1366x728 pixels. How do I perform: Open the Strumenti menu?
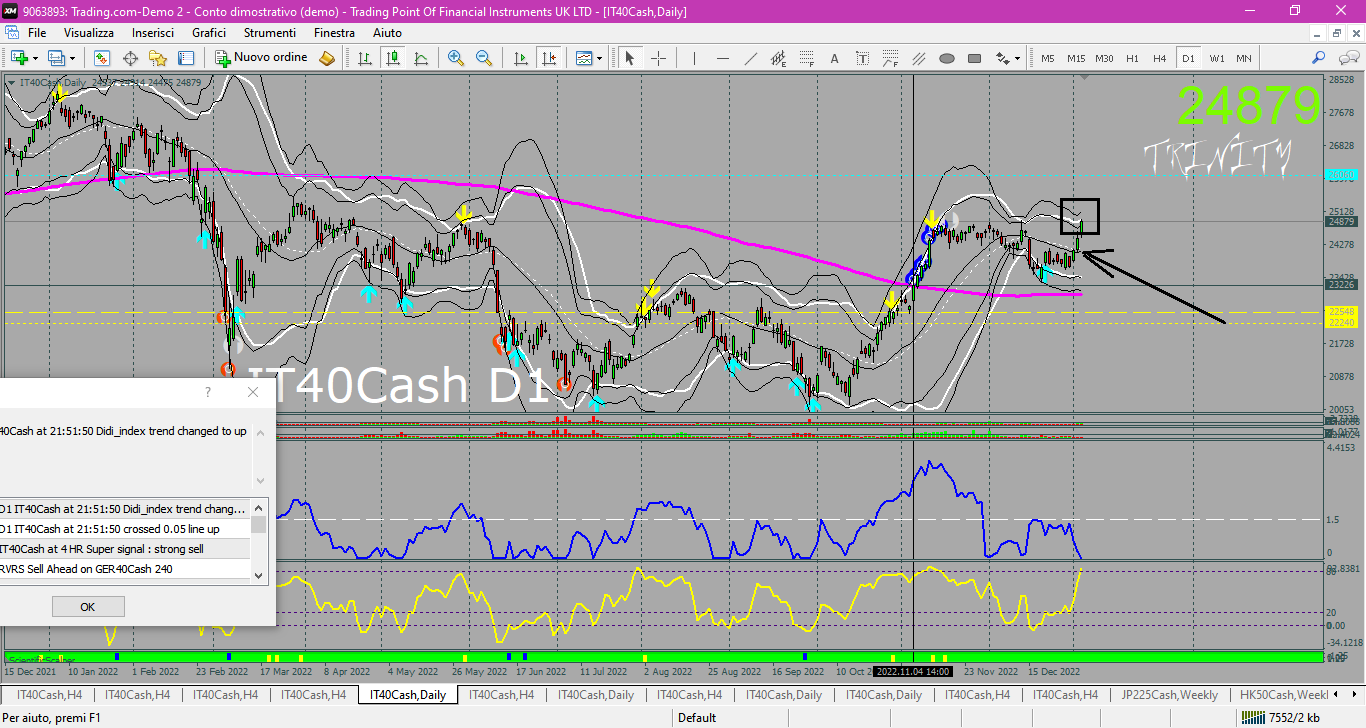click(x=270, y=33)
